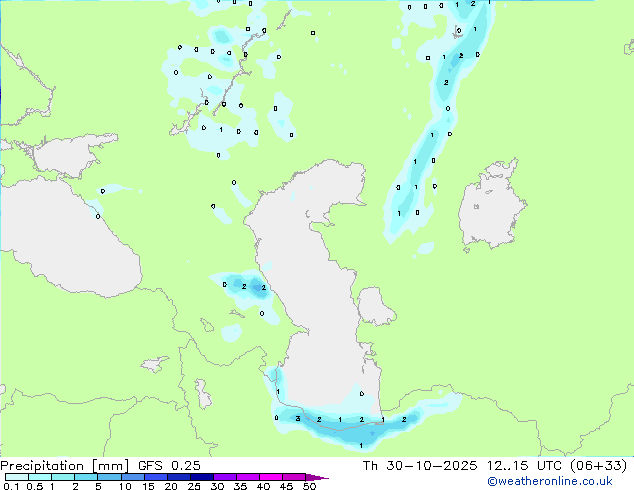Image resolution: width=634 pixels, height=490 pixels.
Task: Click the '40' legend scale label
Action: pyautogui.click(x=263, y=486)
